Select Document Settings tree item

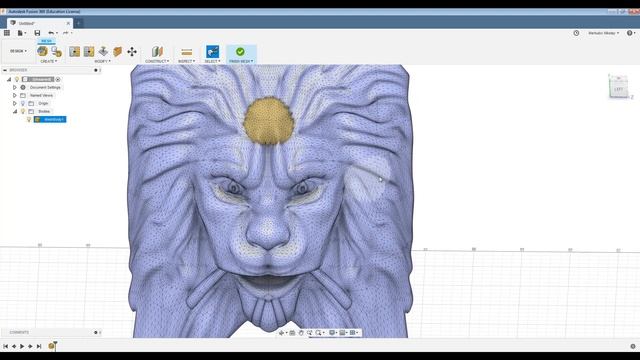45,87
